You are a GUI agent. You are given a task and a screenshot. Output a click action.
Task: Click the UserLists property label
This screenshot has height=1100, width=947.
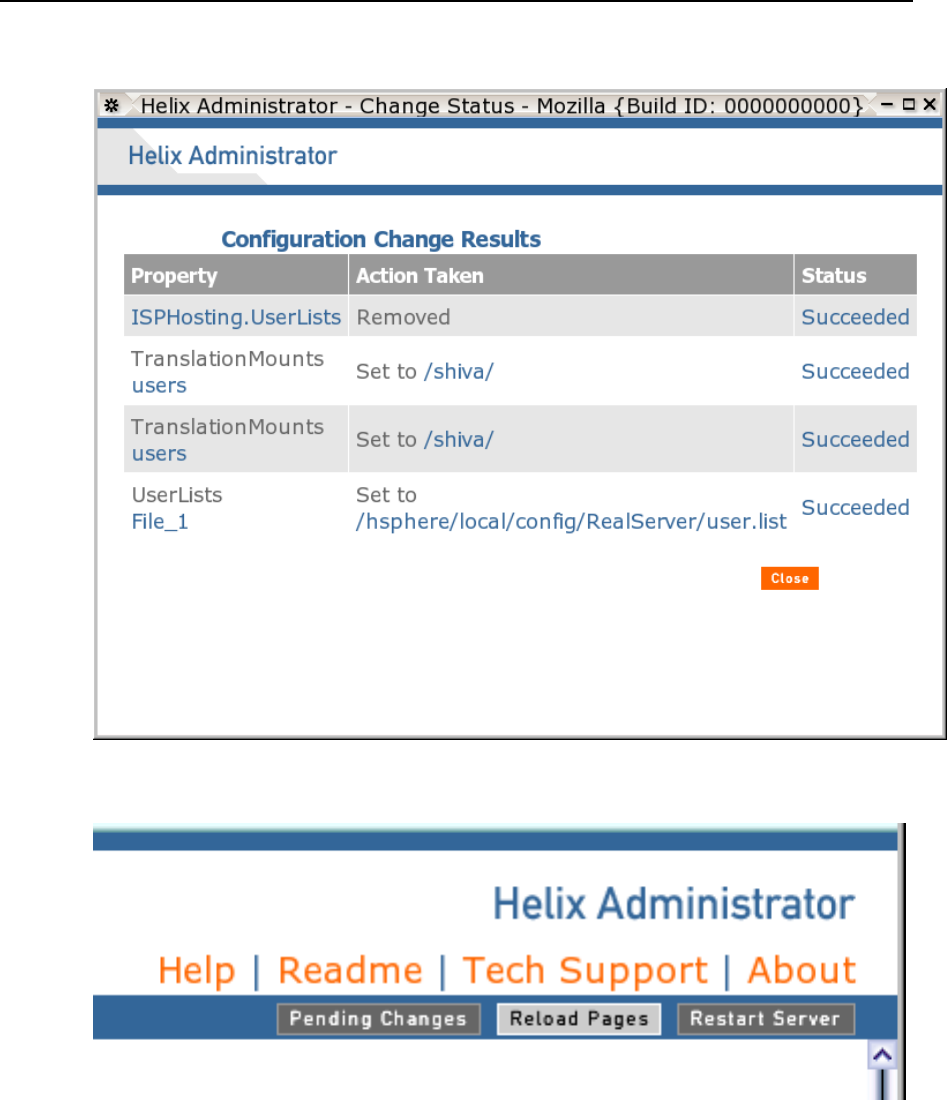(177, 495)
